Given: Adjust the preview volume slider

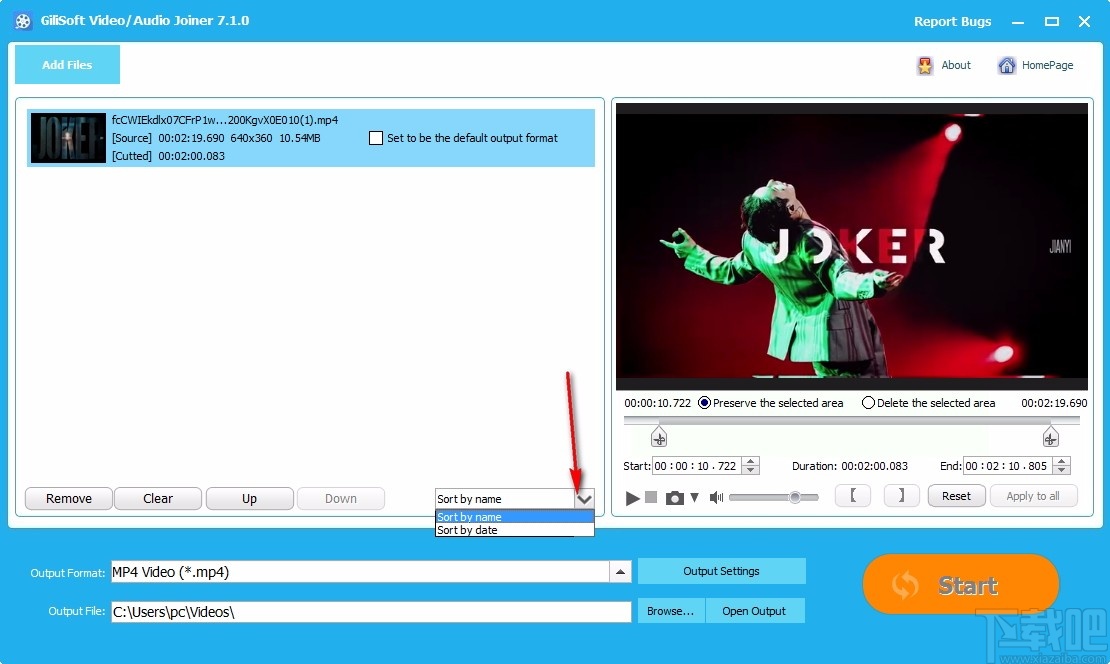Looking at the screenshot, I should click(x=795, y=496).
